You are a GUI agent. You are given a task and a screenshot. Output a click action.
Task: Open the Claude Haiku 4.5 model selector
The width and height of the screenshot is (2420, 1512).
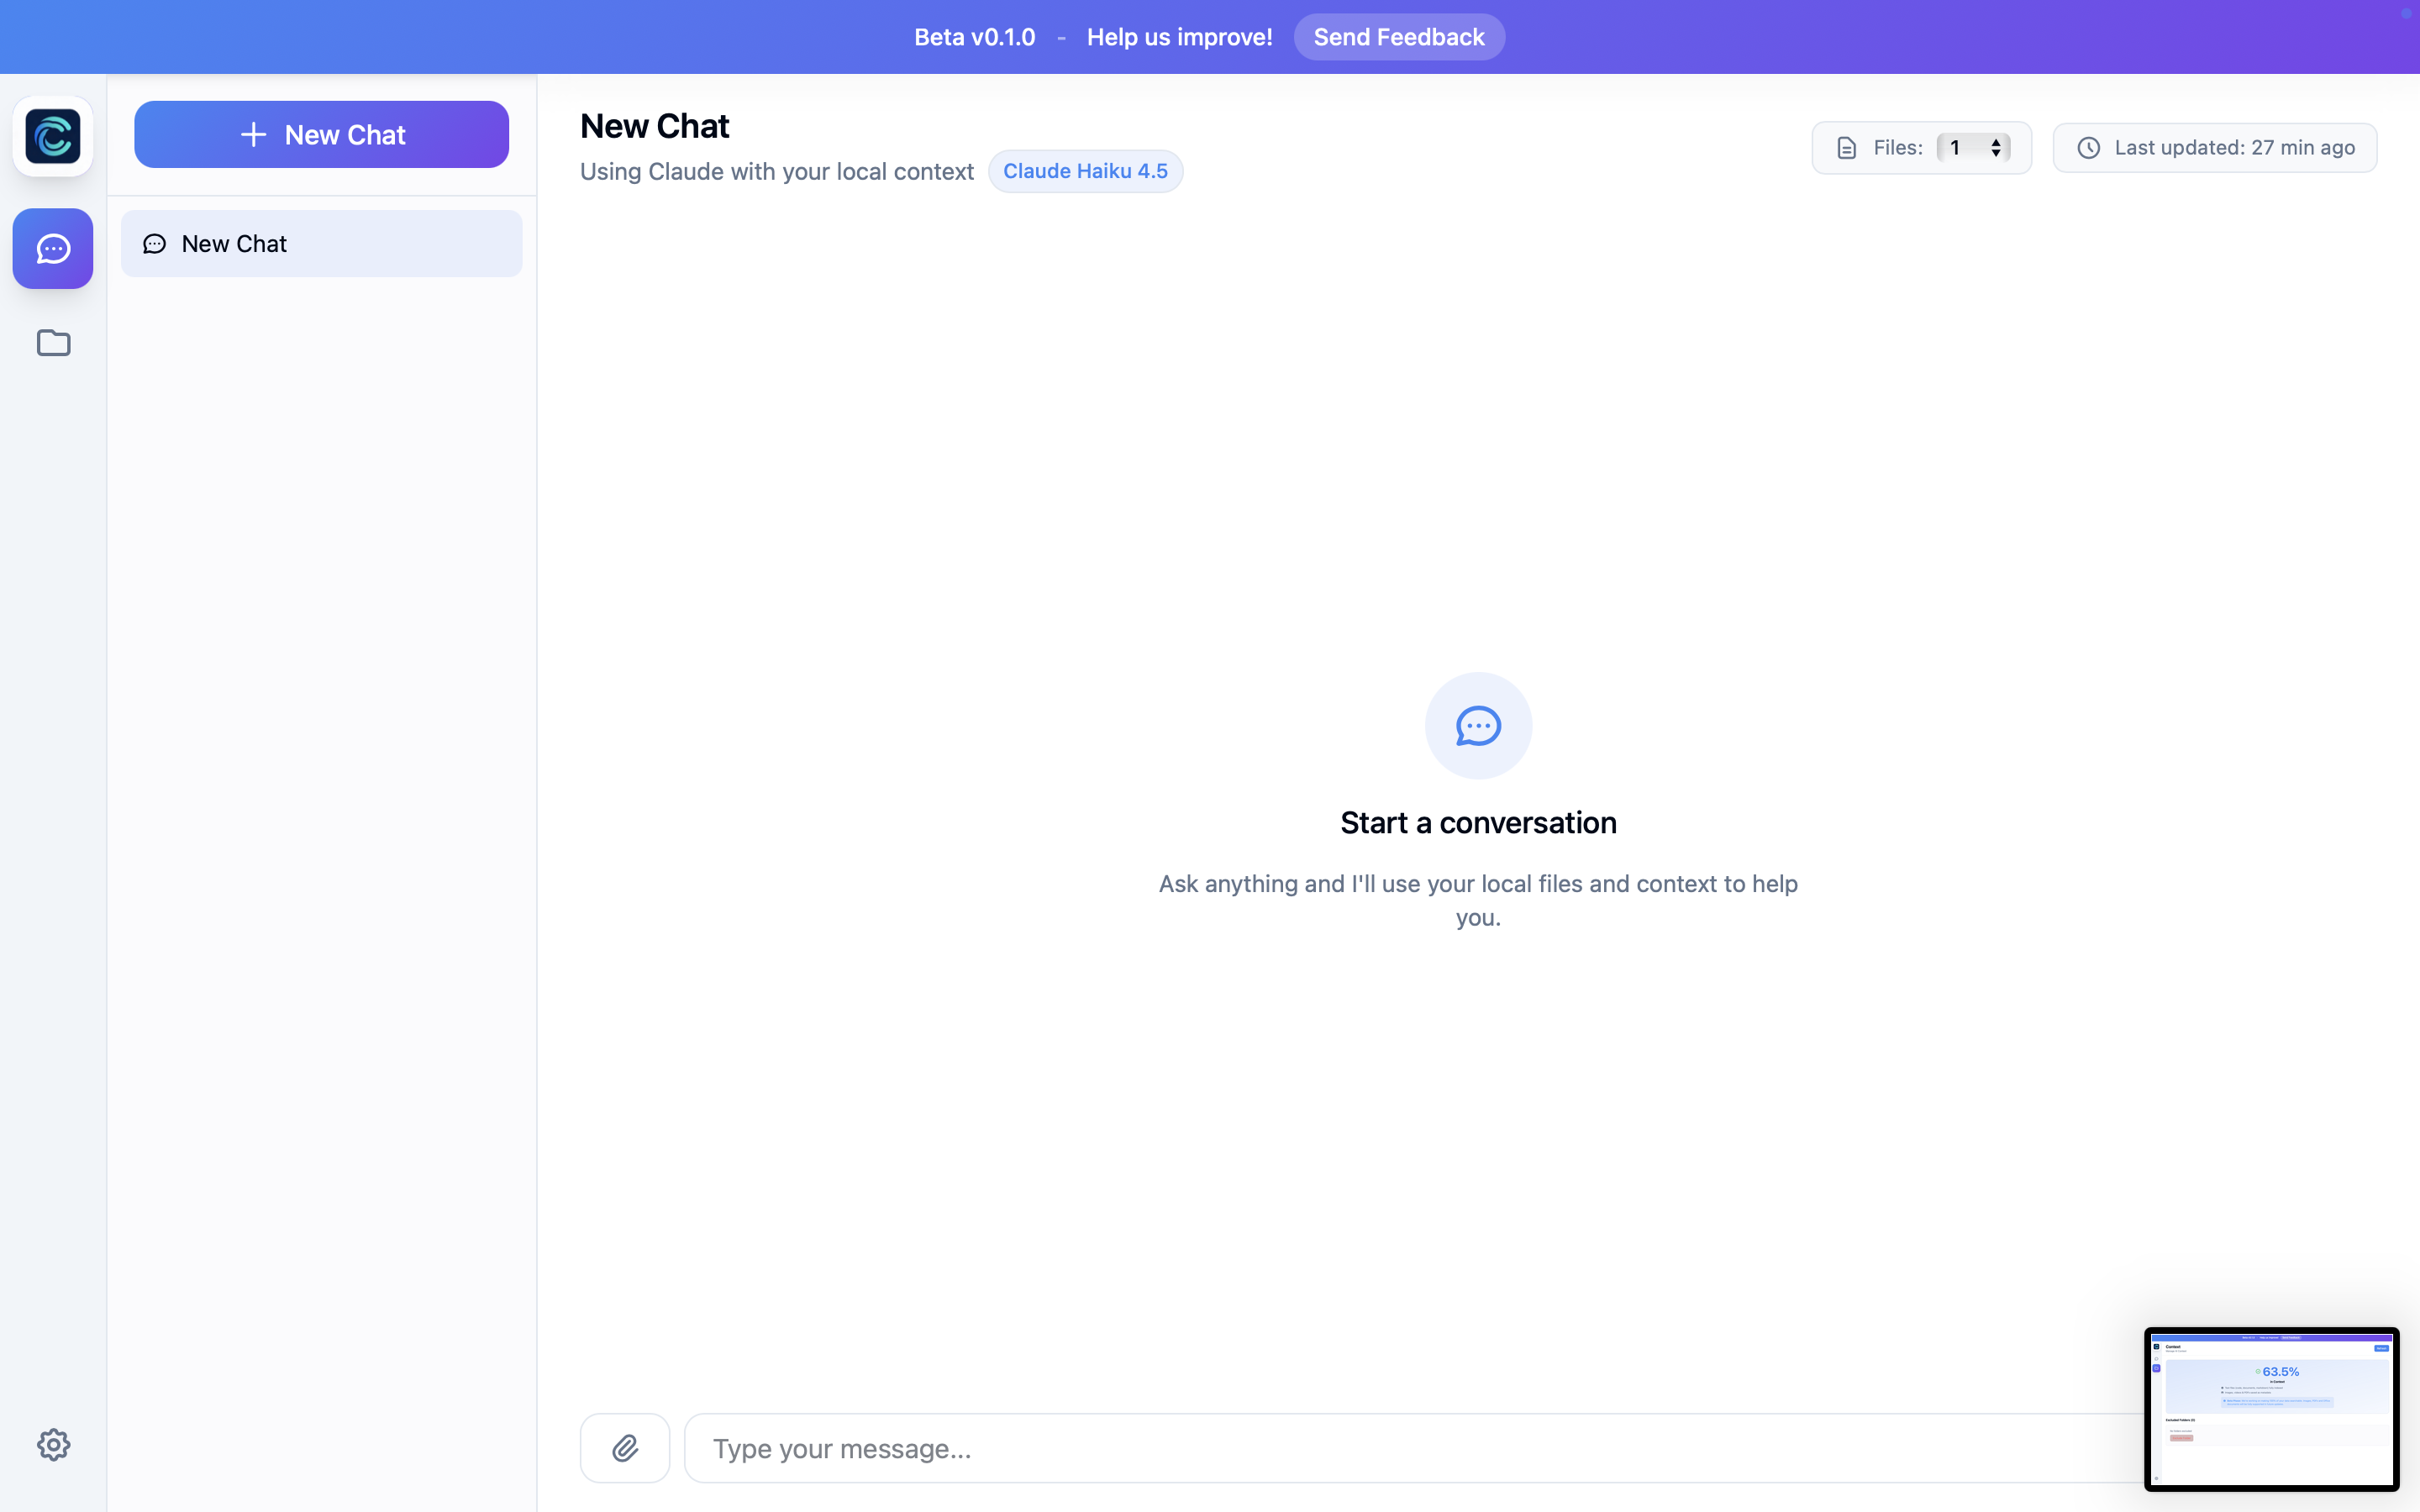click(x=1086, y=170)
